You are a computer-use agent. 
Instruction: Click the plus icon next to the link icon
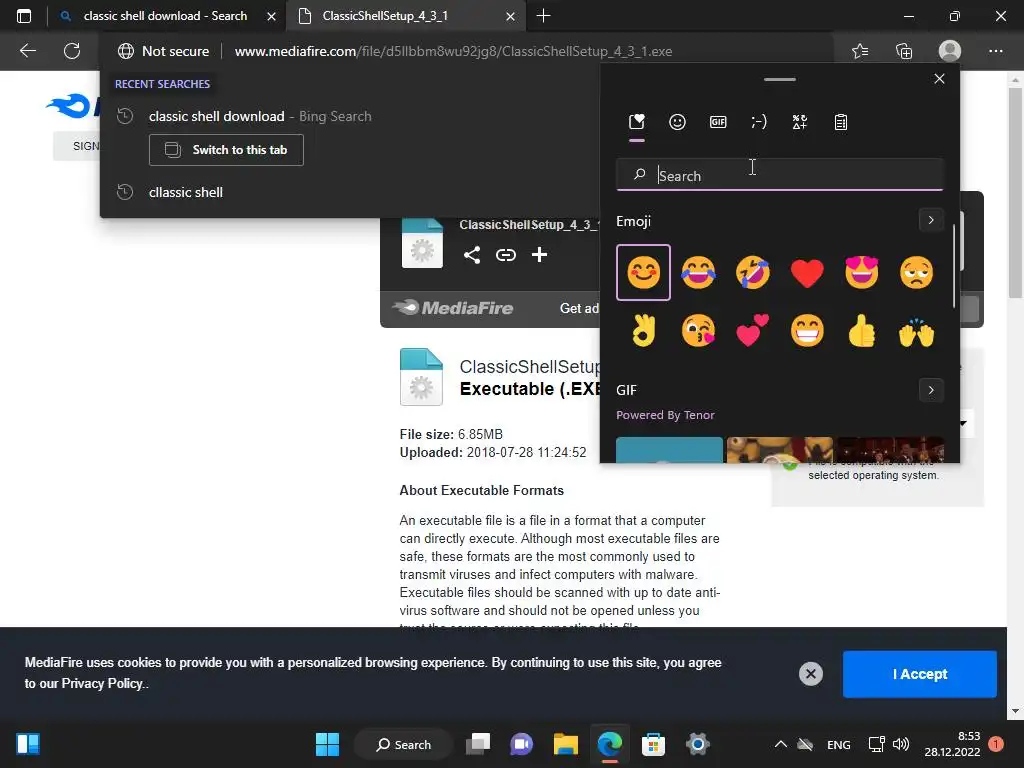539,255
